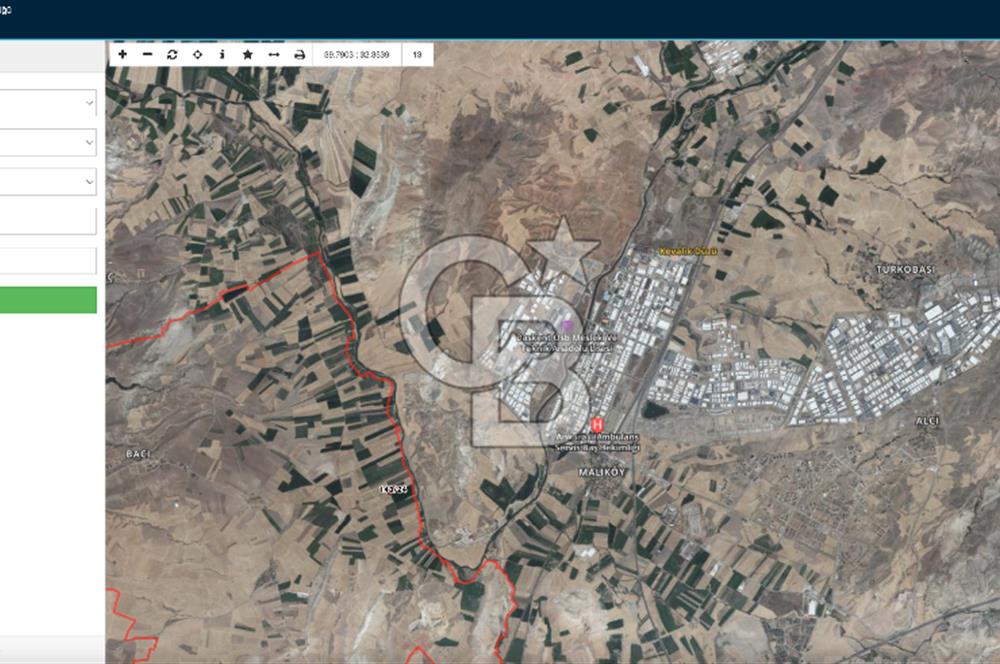Open the third dropdown in side panel
This screenshot has width=1000, height=664.
pos(48,181)
